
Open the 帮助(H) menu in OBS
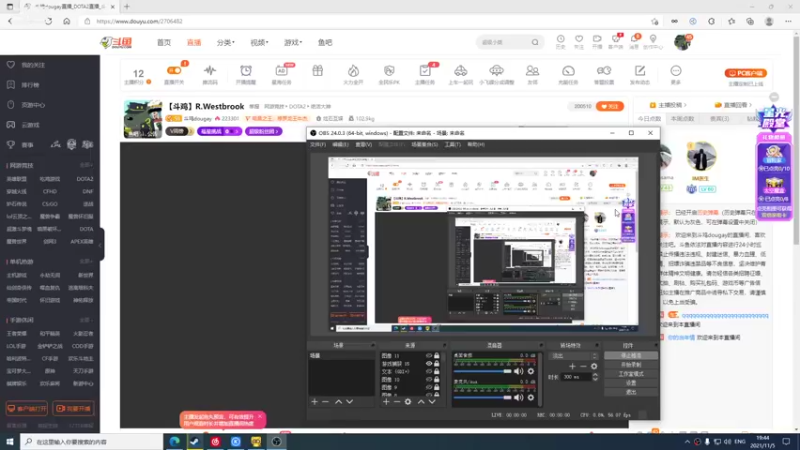click(x=476, y=145)
